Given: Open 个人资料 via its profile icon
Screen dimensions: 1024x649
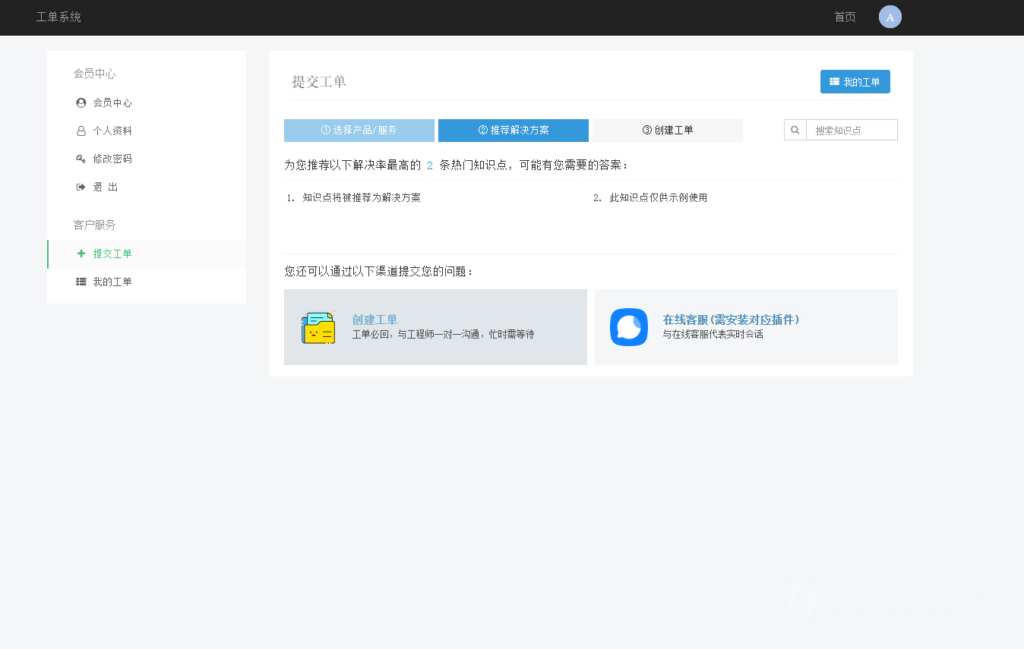Looking at the screenshot, I should (x=78, y=130).
